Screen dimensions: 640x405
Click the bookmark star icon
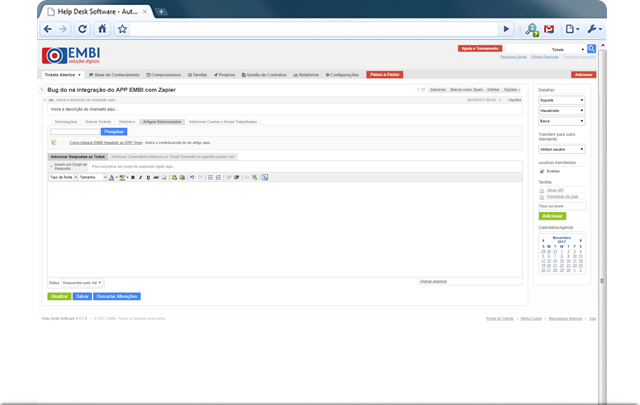pyautogui.click(x=122, y=30)
